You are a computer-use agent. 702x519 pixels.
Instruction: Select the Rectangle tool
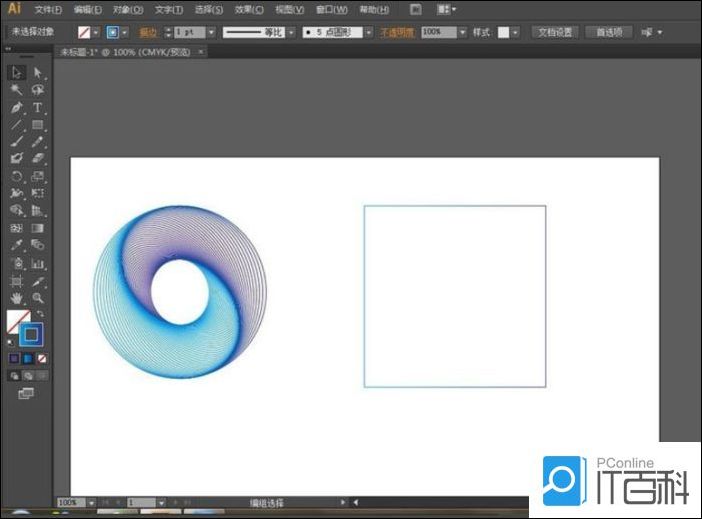click(38, 124)
